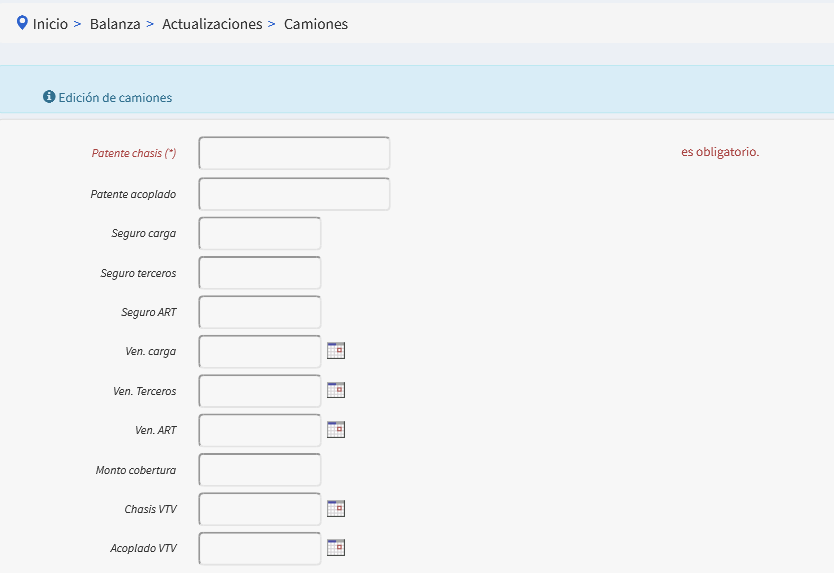Click the Seguro terceros input
The width and height of the screenshot is (834, 573).
pyautogui.click(x=260, y=273)
